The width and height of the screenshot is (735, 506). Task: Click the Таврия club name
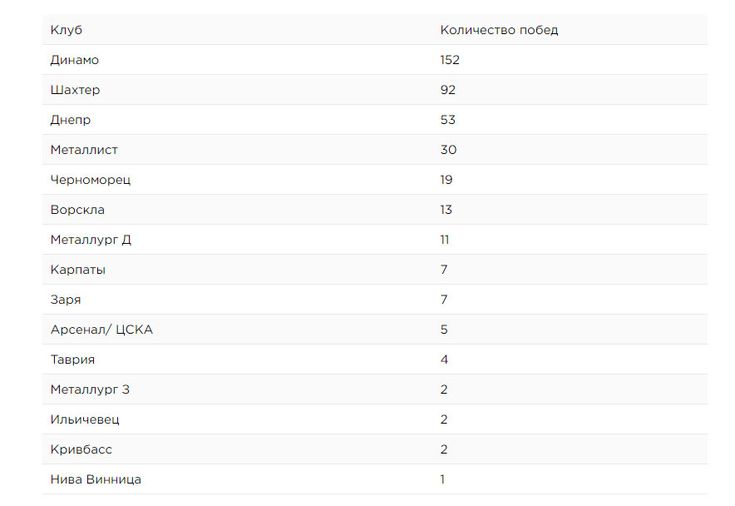(73, 360)
